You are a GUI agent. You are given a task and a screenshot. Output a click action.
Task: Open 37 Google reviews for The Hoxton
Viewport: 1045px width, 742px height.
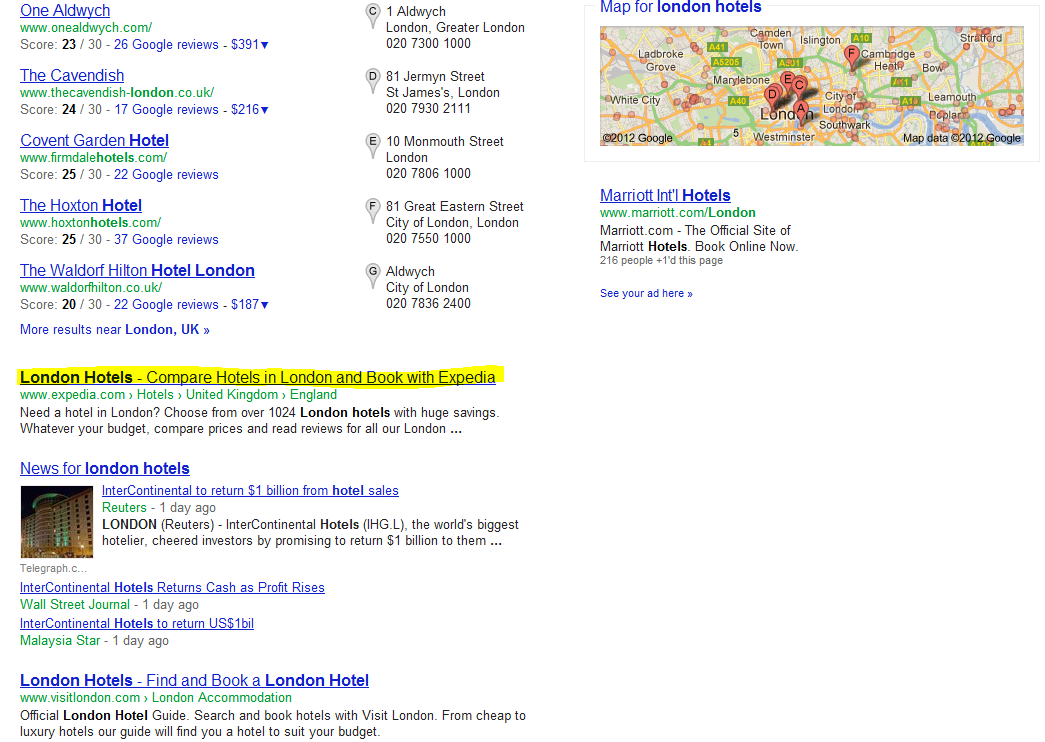click(166, 239)
